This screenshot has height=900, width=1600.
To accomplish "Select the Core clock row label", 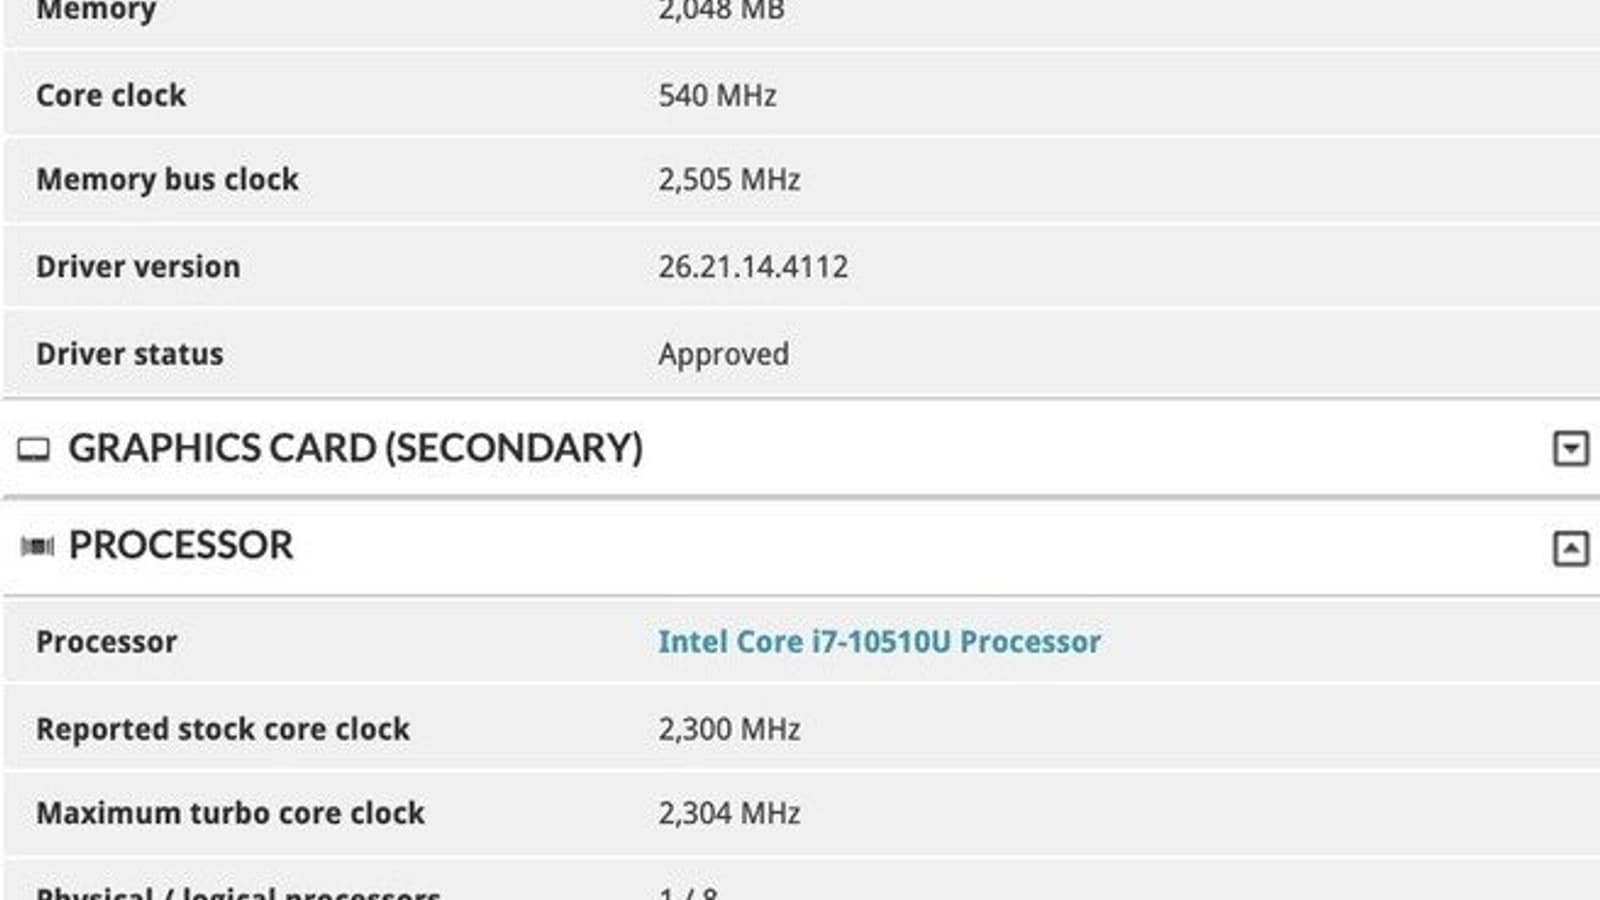I will click(111, 95).
